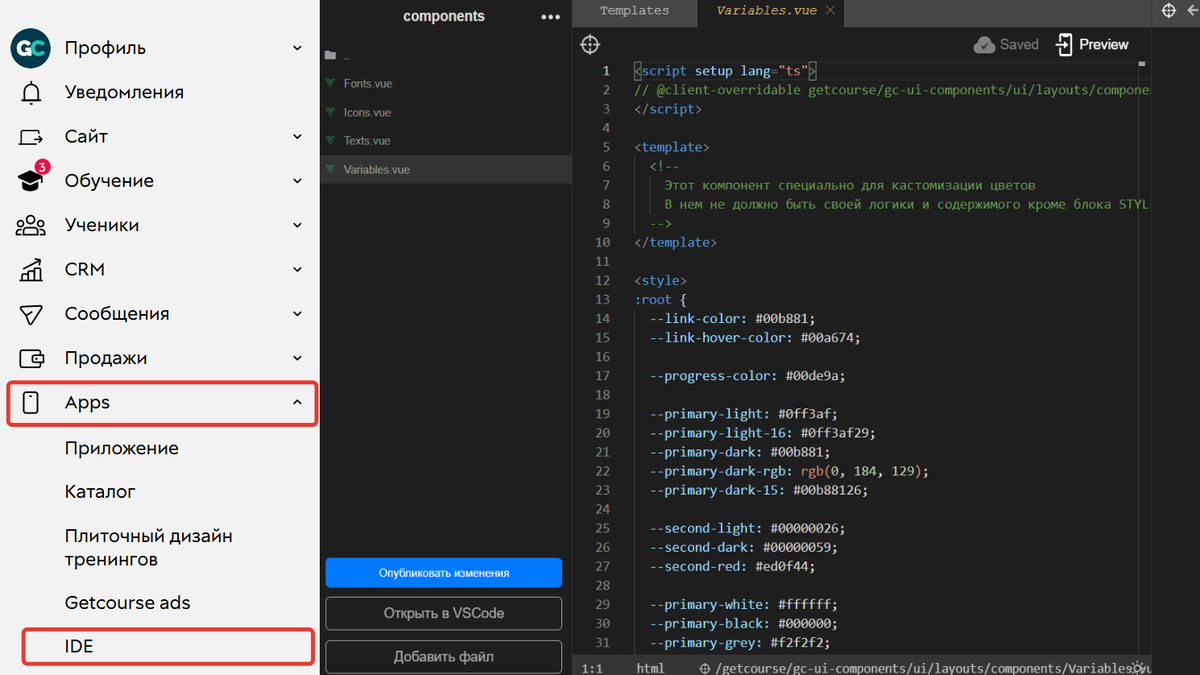Click the crosshair locate icon above line 1
The image size is (1200, 675).
590,45
